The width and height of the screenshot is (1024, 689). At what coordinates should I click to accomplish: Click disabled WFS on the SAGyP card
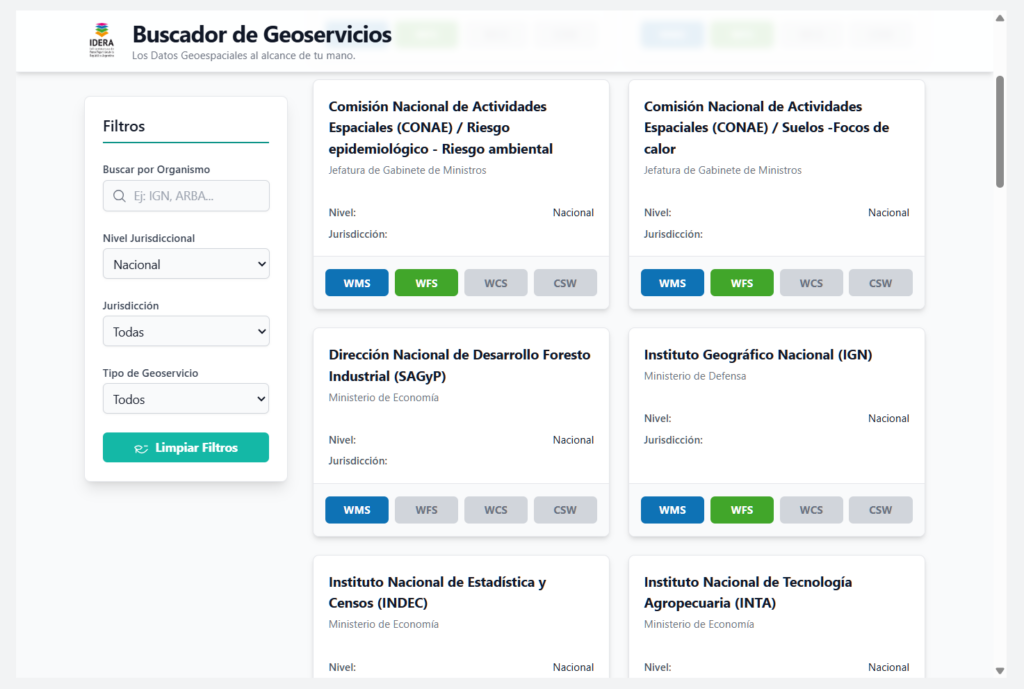[426, 510]
